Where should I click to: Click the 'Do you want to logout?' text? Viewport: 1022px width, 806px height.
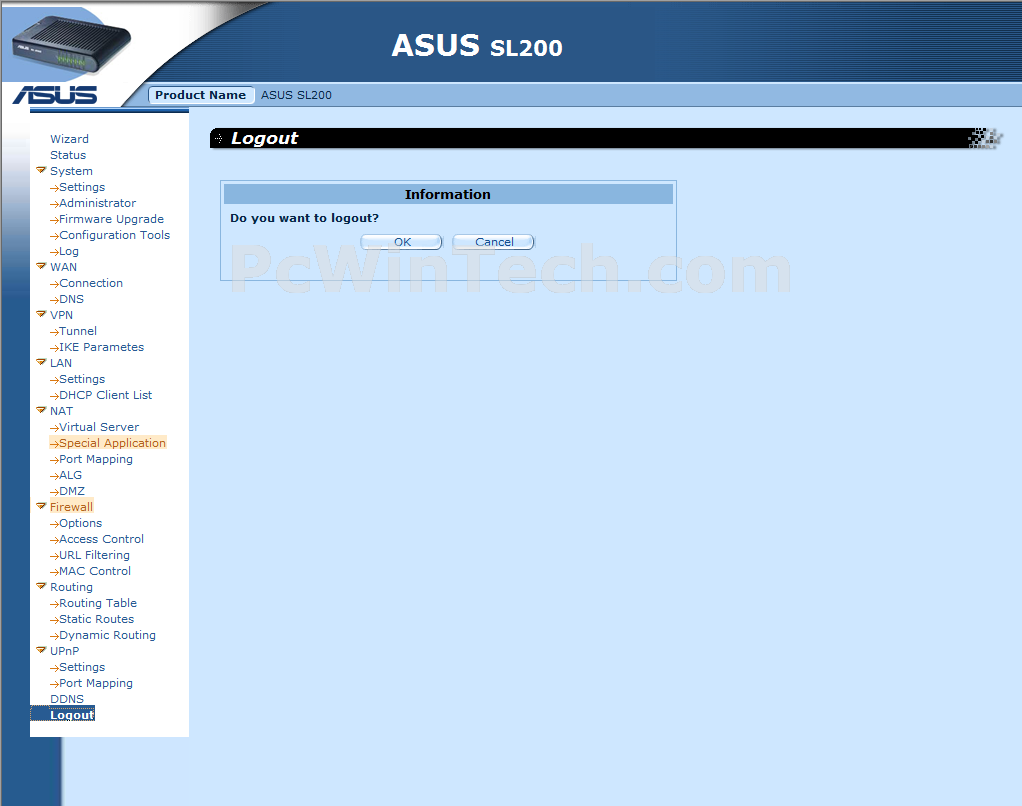pyautogui.click(x=304, y=218)
